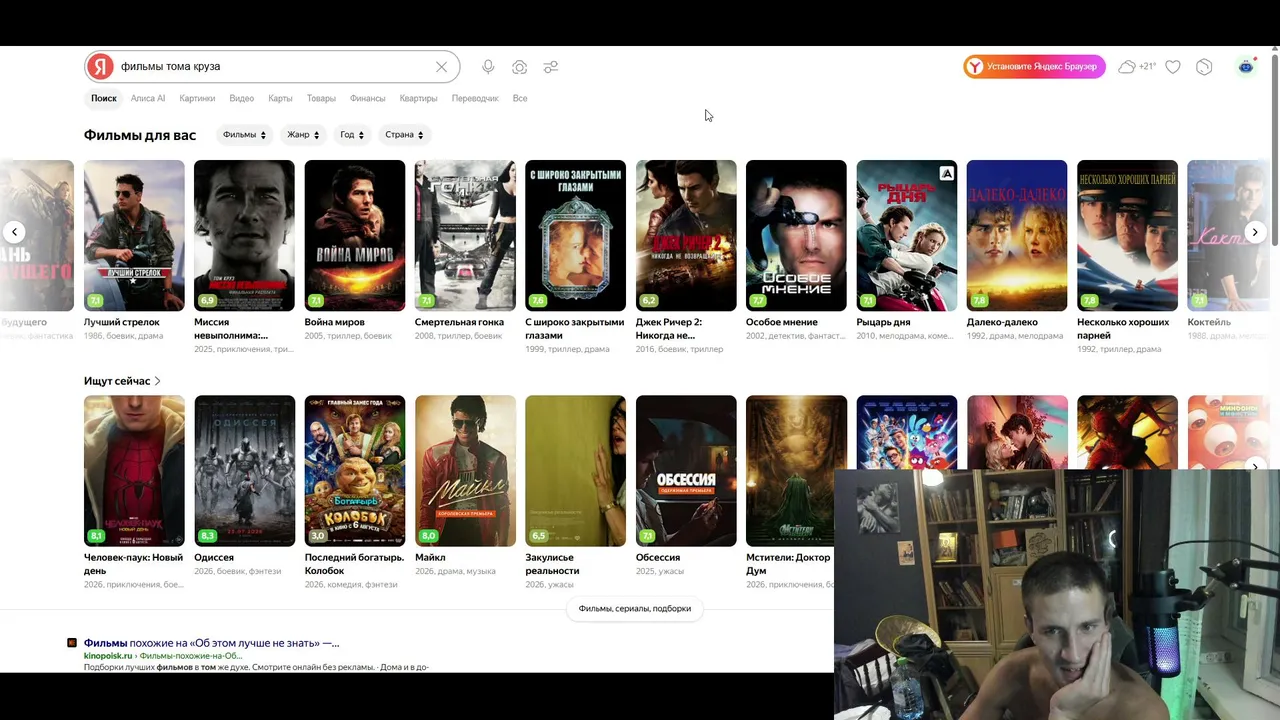Select the Поиск tab
This screenshot has height=720, width=1280.
coord(104,98)
